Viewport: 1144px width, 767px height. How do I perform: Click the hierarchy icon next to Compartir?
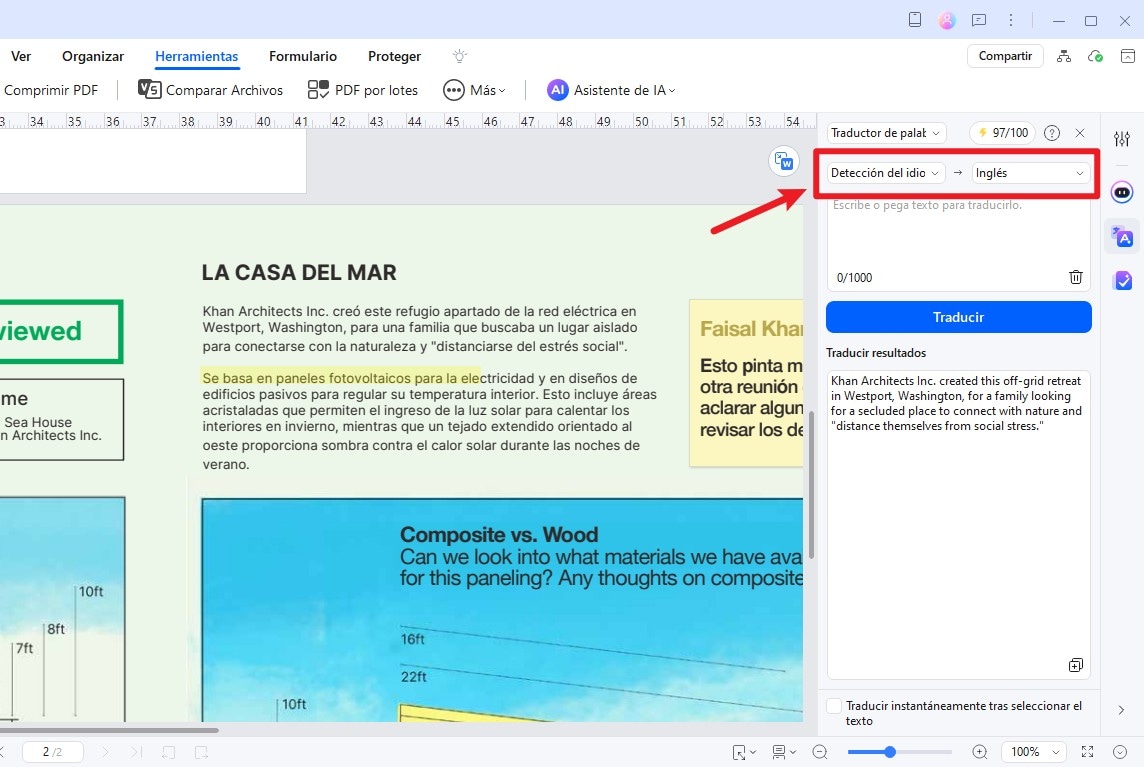pos(1064,56)
